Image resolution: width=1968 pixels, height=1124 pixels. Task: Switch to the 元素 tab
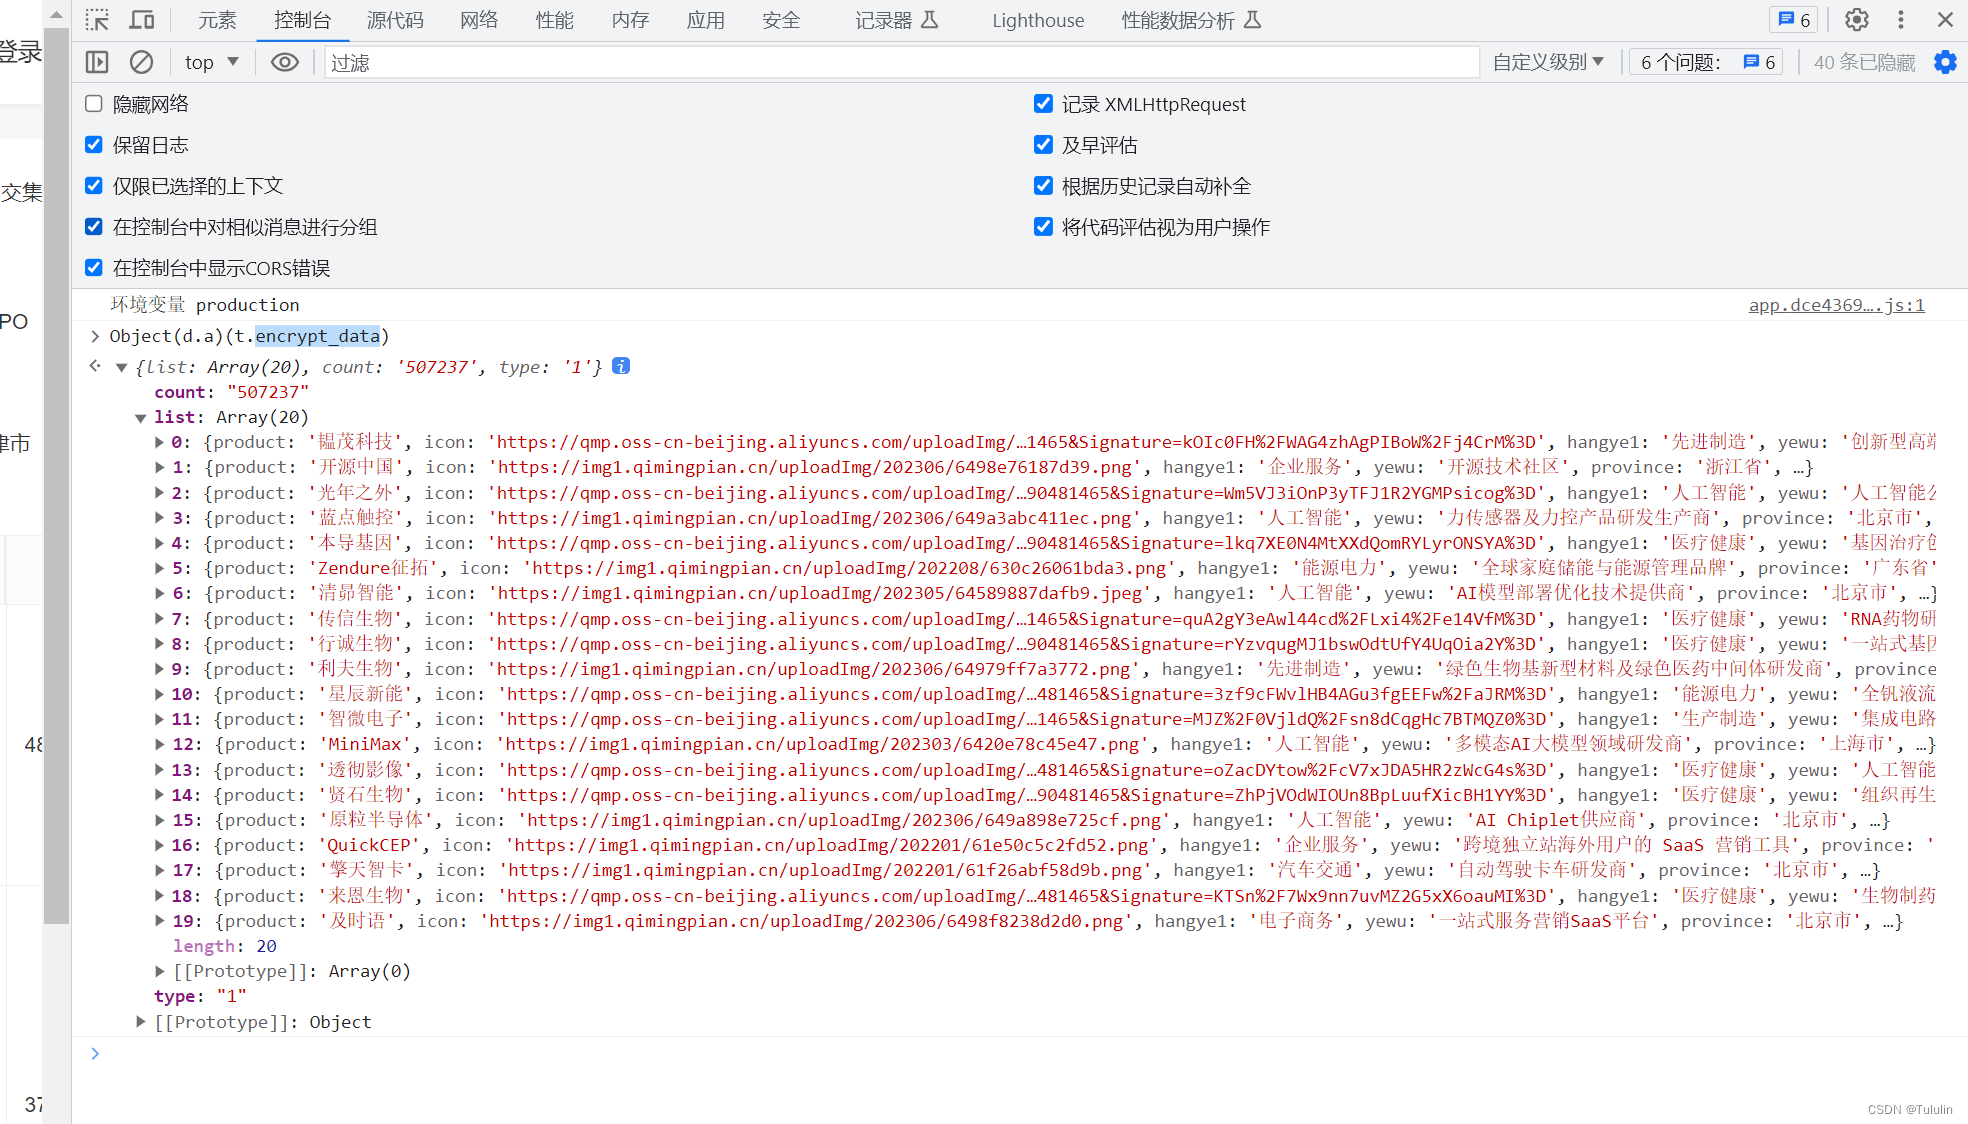pos(217,20)
